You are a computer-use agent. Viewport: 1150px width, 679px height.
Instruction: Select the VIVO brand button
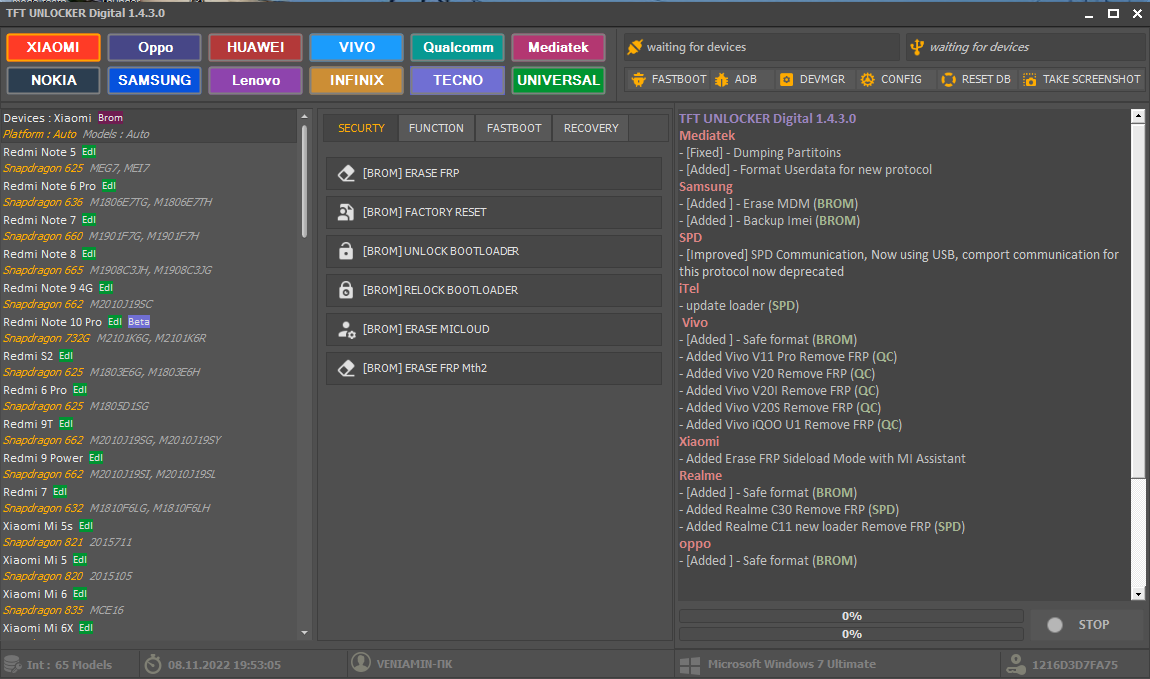pyautogui.click(x=356, y=47)
